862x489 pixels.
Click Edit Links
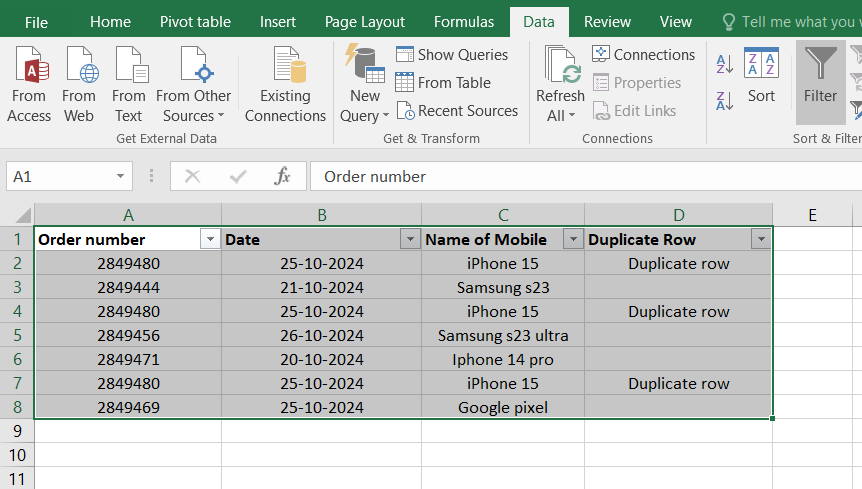[x=634, y=110]
